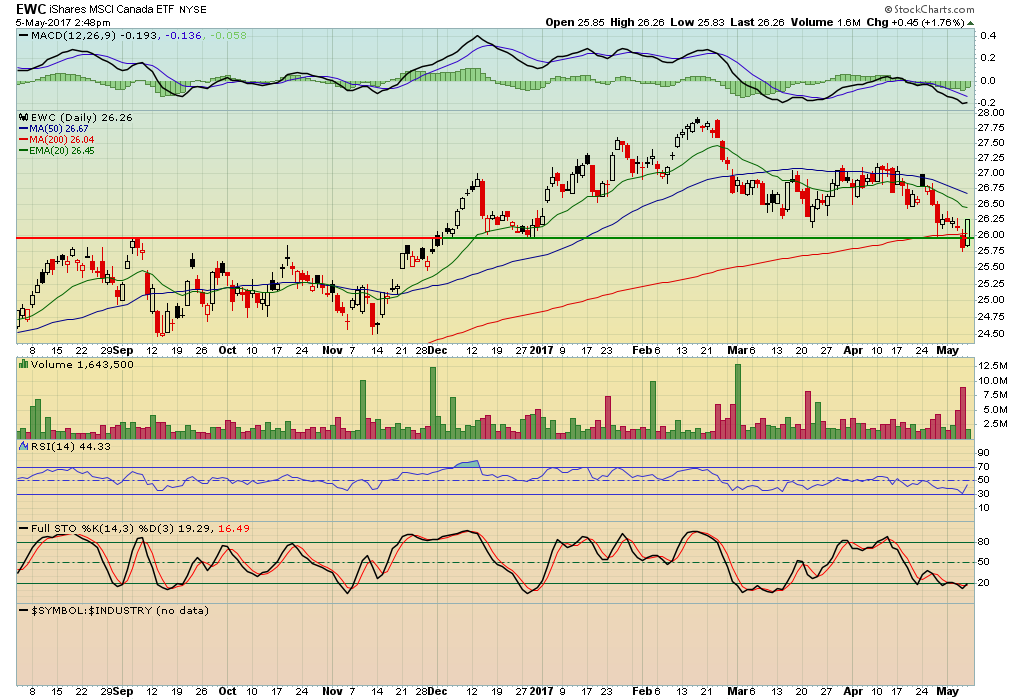
Task: Click the green MACD histogram value -0.058
Action: coord(227,35)
